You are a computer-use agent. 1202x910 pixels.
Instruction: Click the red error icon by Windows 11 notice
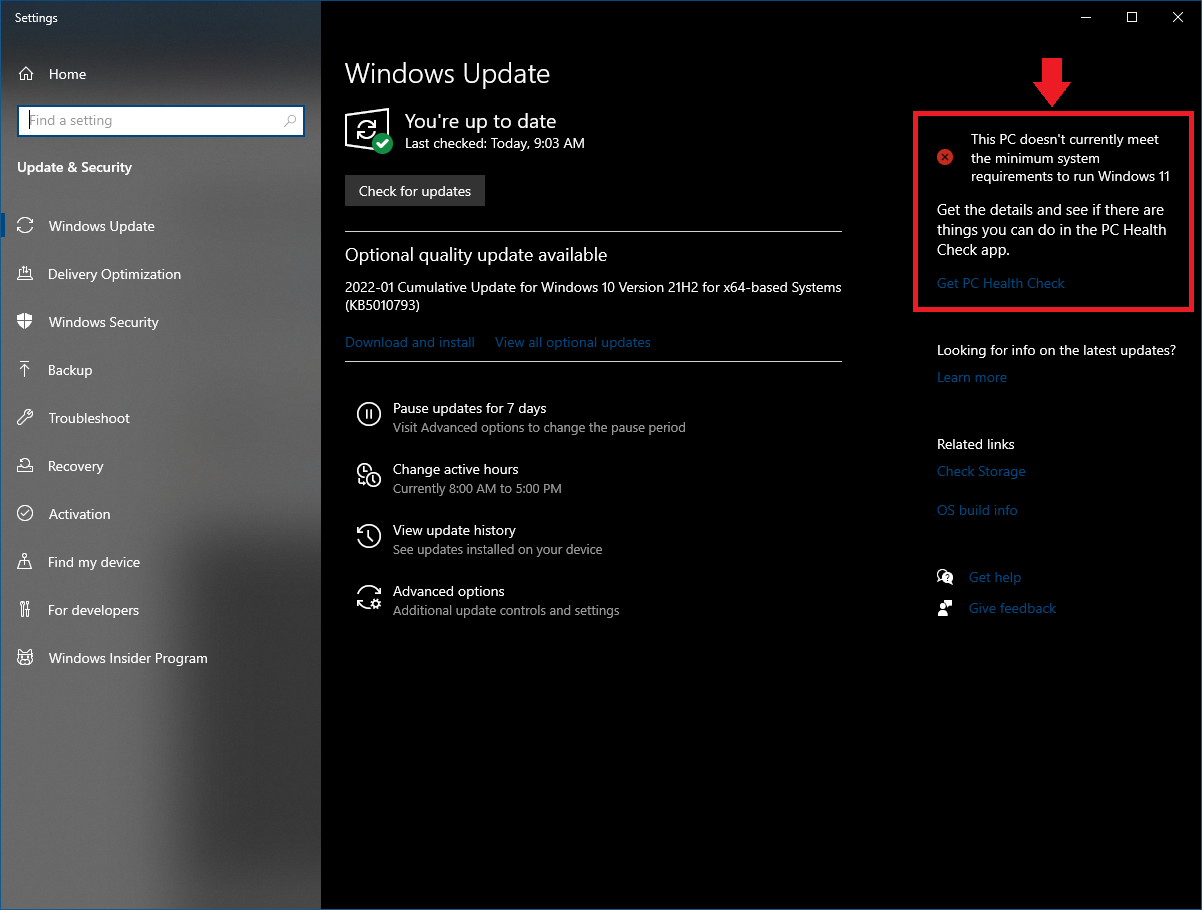945,158
